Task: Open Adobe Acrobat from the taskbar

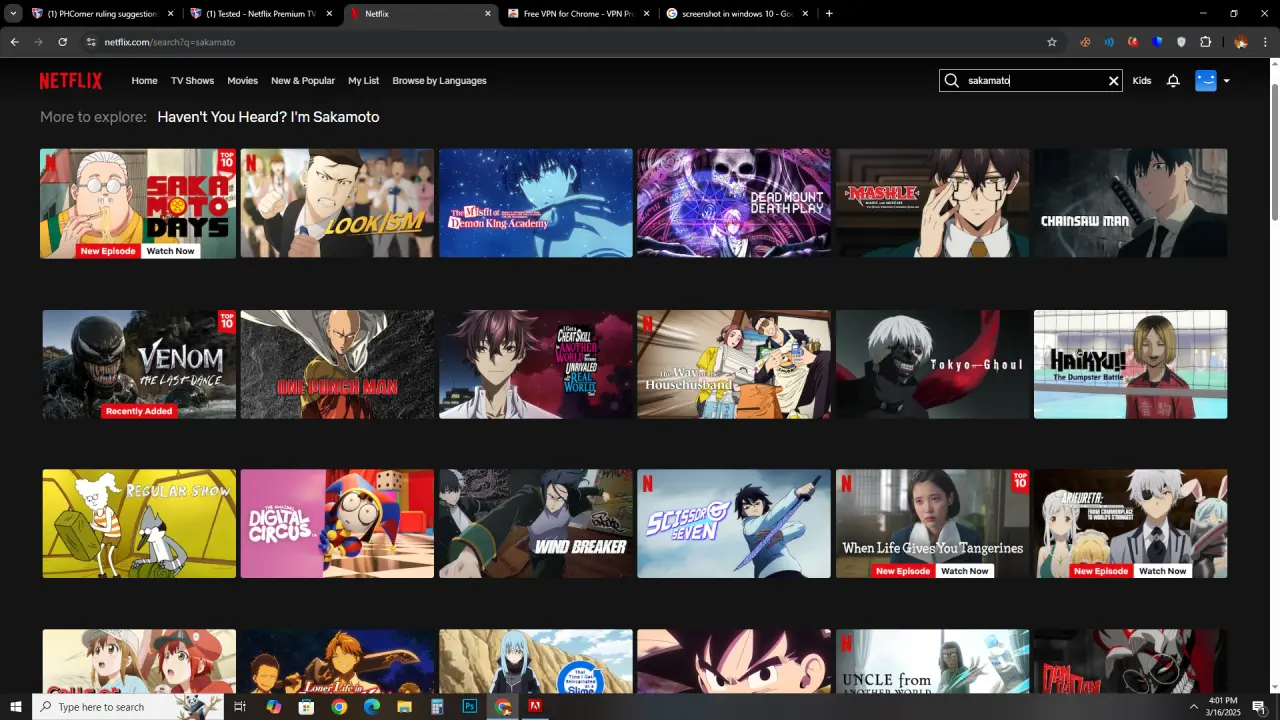Action: 535,707
